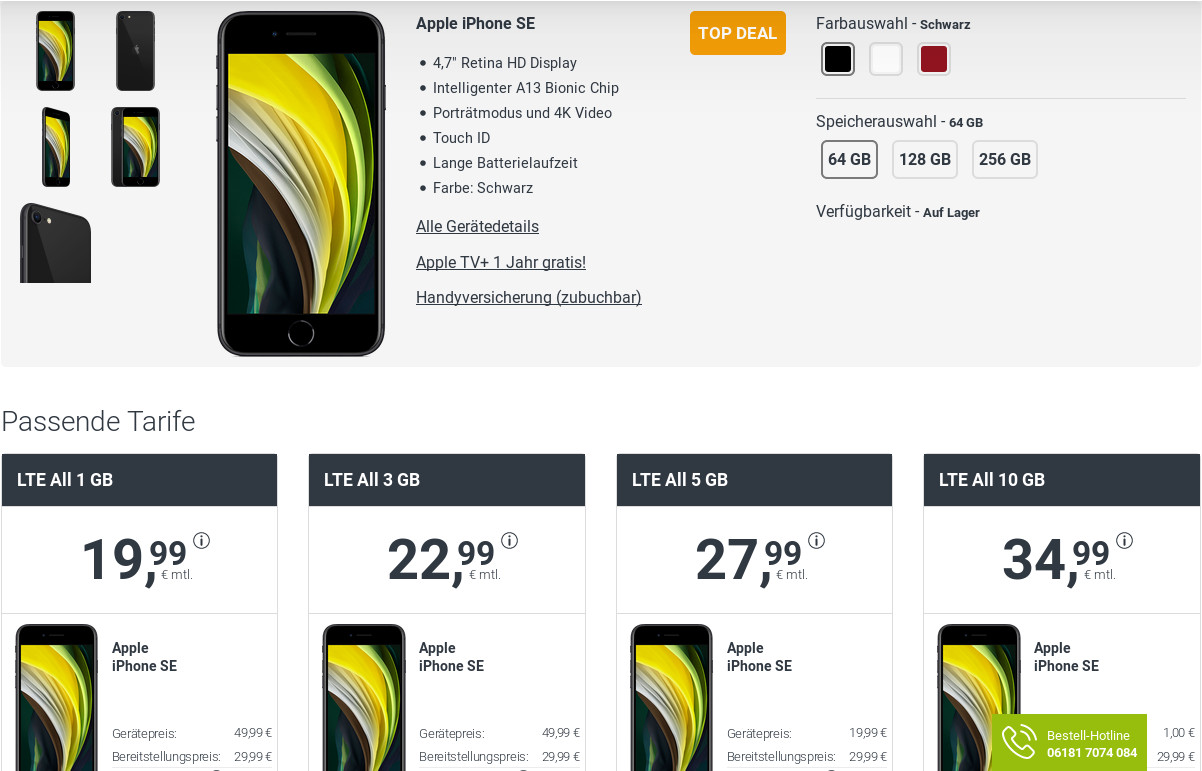
Task: Choose 128 GB storage option
Action: click(925, 159)
